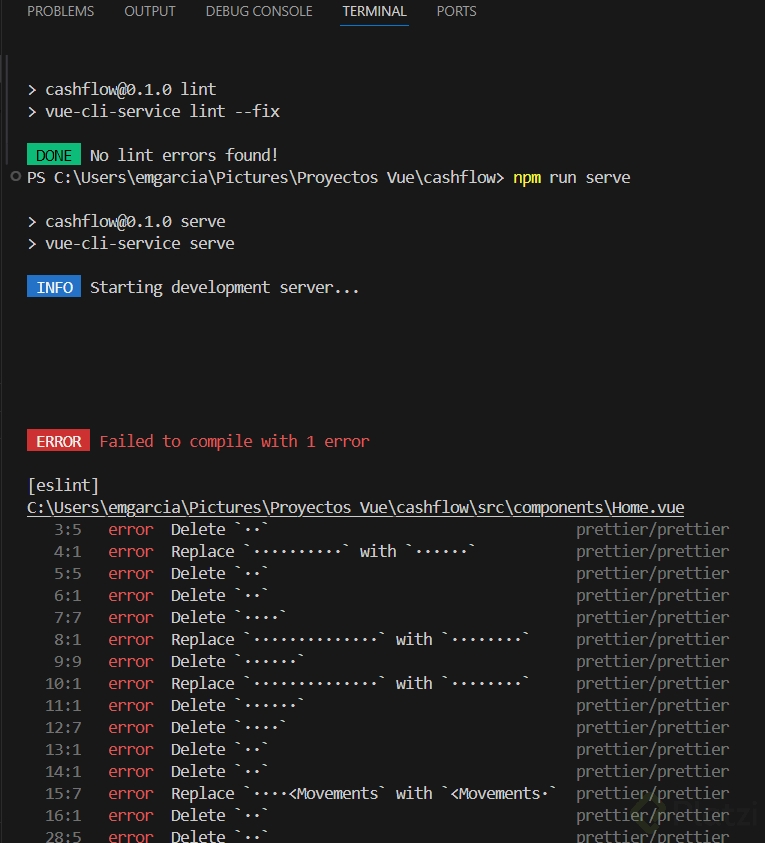Click prettier/prettier rule on the 3:5 row
Screen dimensions: 765x843
tap(652, 530)
